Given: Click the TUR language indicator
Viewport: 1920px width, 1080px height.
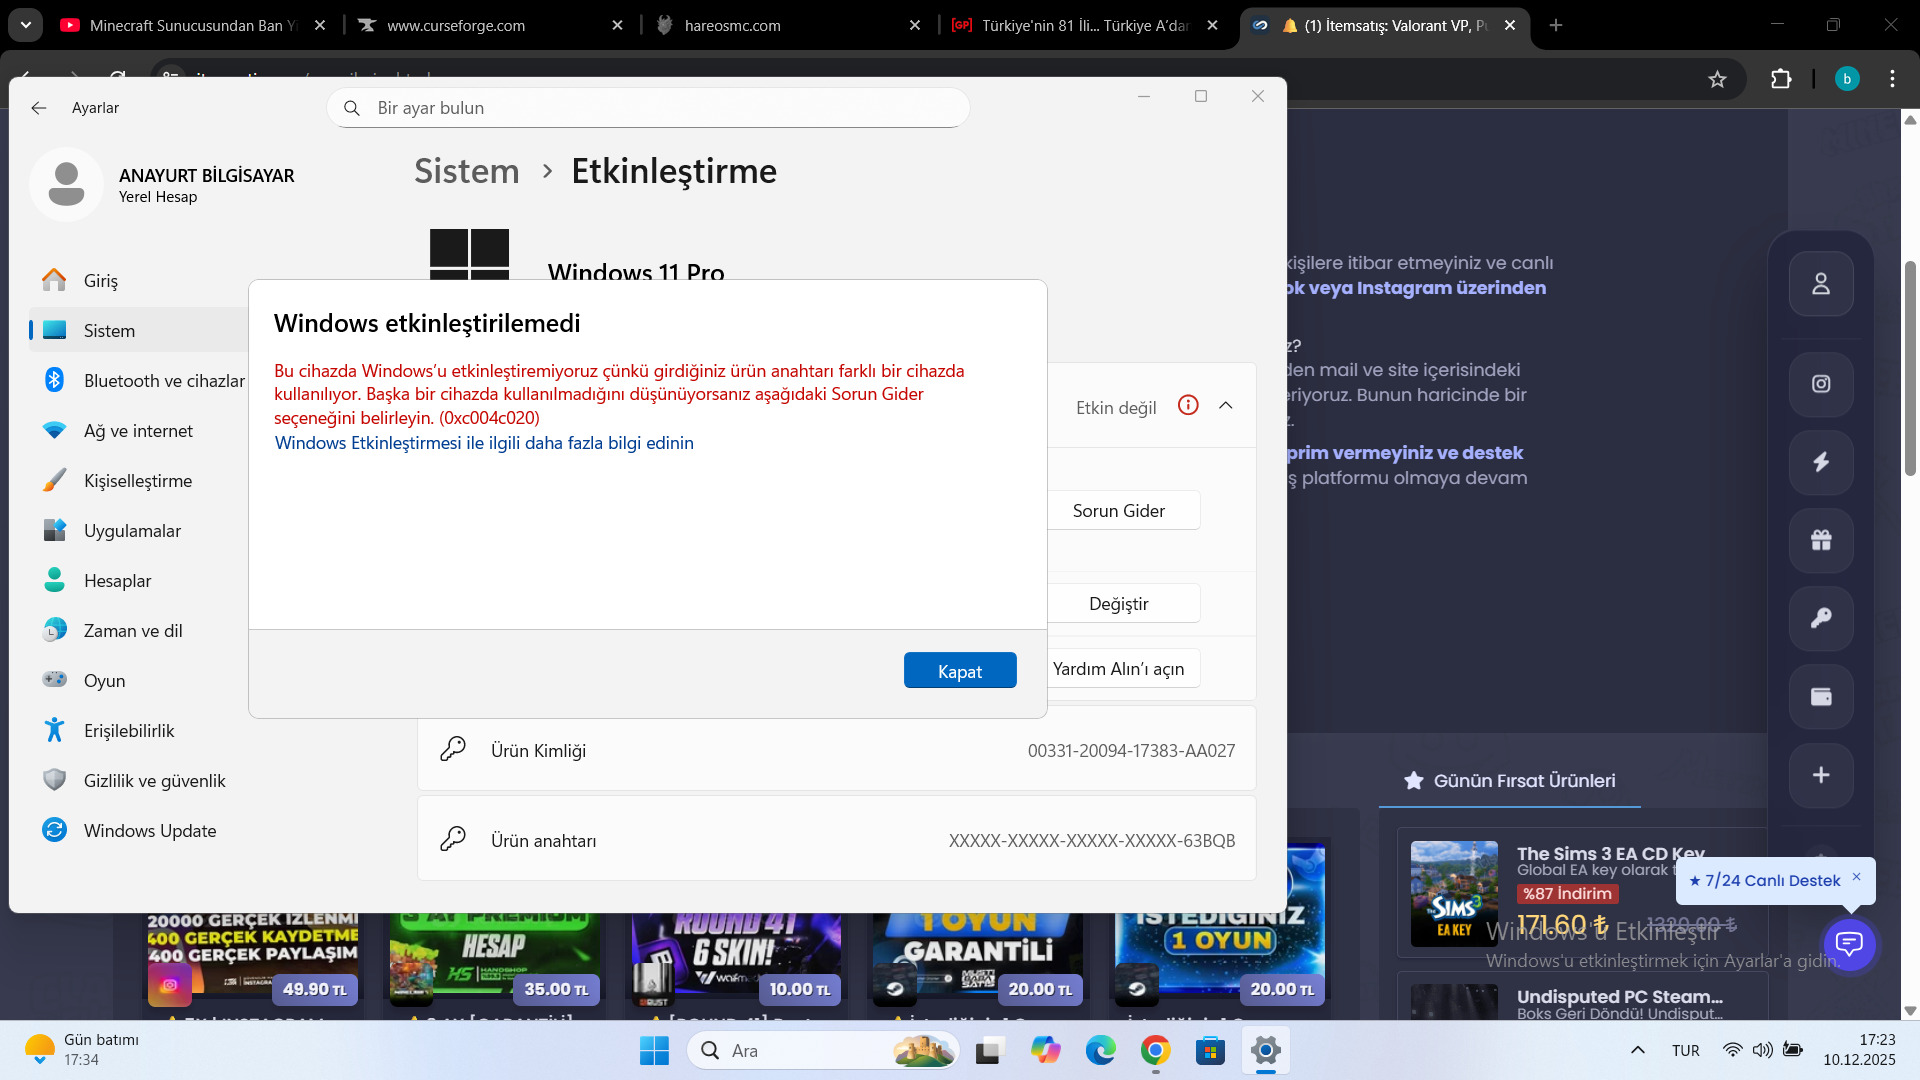Looking at the screenshot, I should tap(1686, 1051).
